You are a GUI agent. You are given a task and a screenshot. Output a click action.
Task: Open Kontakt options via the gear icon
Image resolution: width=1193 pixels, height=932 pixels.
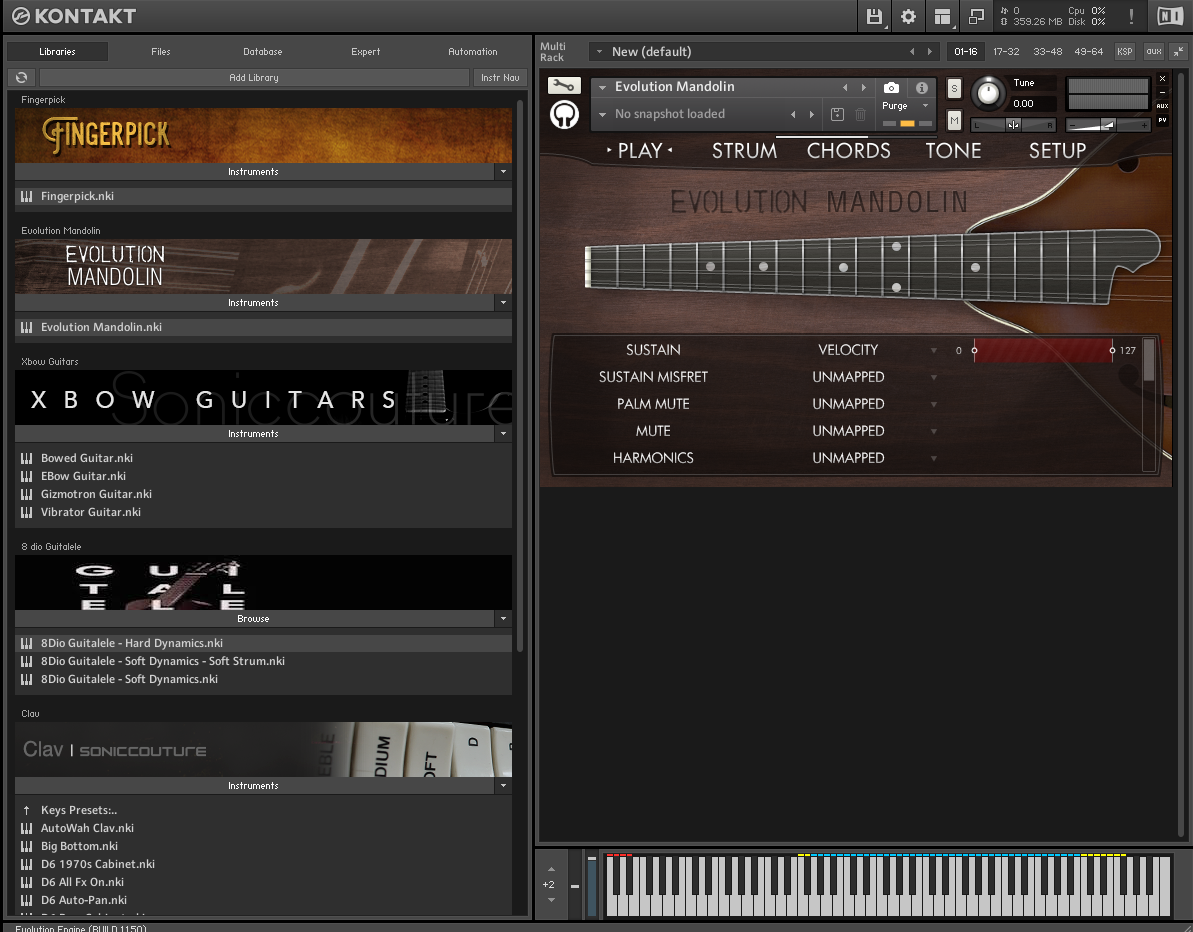point(908,16)
